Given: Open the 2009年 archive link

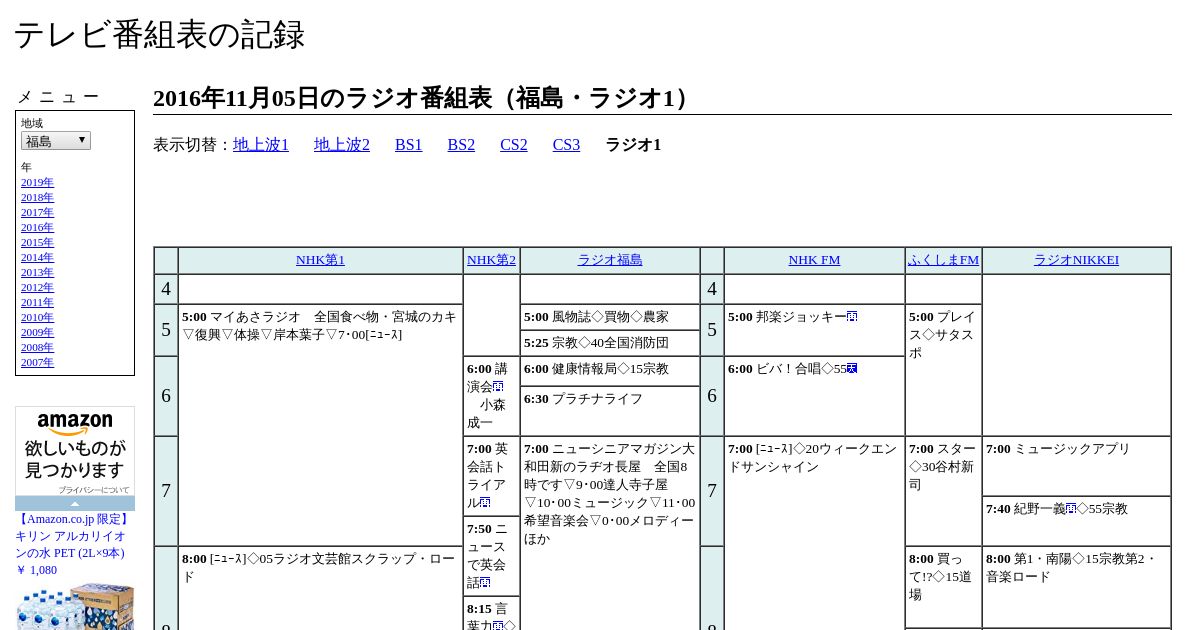Looking at the screenshot, I should point(37,332).
